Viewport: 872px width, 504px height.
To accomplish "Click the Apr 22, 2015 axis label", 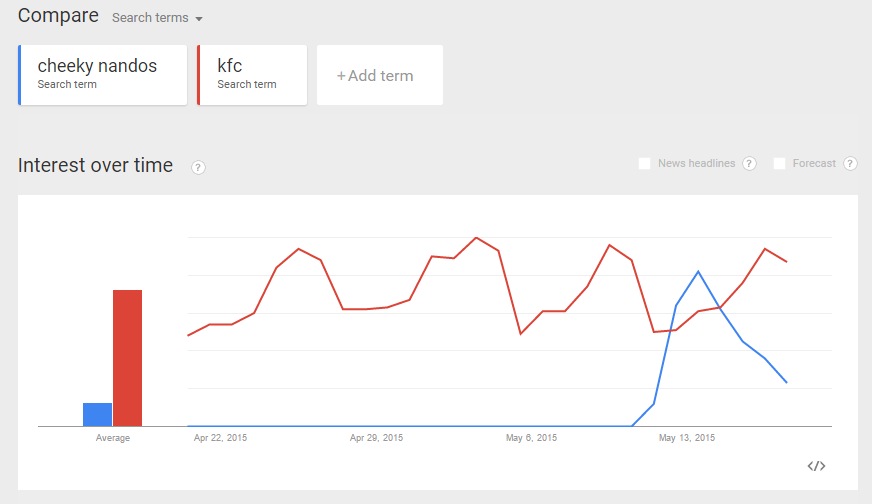I will click(220, 438).
